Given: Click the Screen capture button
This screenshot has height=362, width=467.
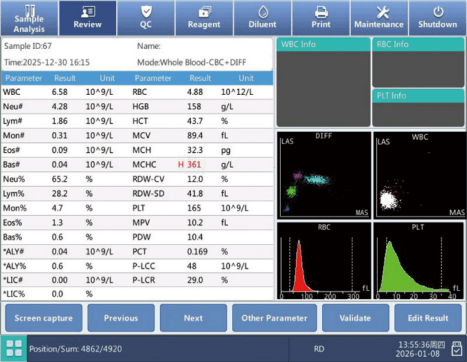Looking at the screenshot, I should (x=44, y=318).
